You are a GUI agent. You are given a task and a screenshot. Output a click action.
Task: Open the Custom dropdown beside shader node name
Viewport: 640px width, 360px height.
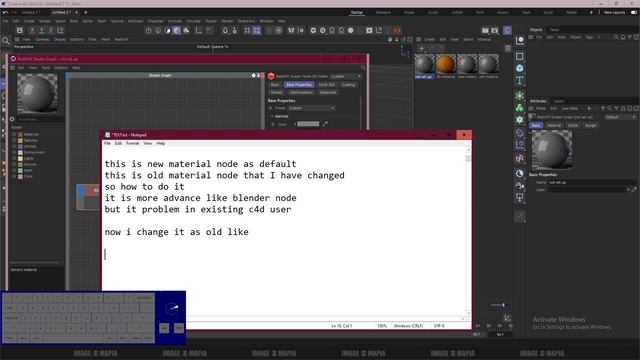point(346,76)
